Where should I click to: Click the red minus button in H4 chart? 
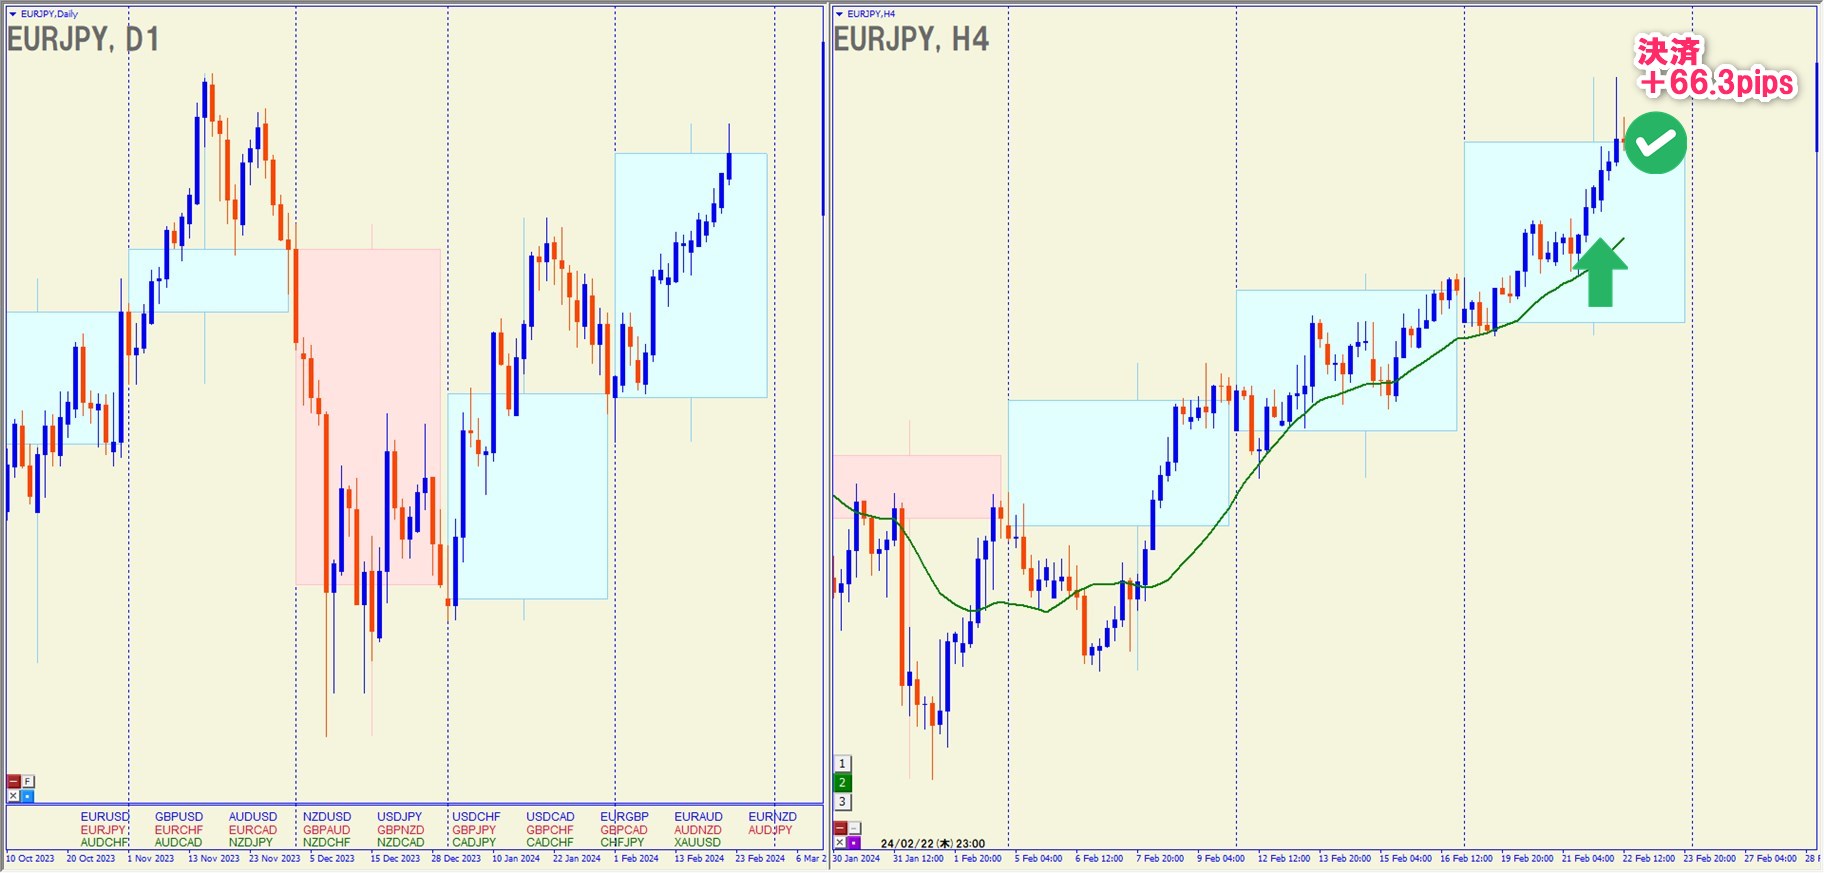tap(840, 828)
